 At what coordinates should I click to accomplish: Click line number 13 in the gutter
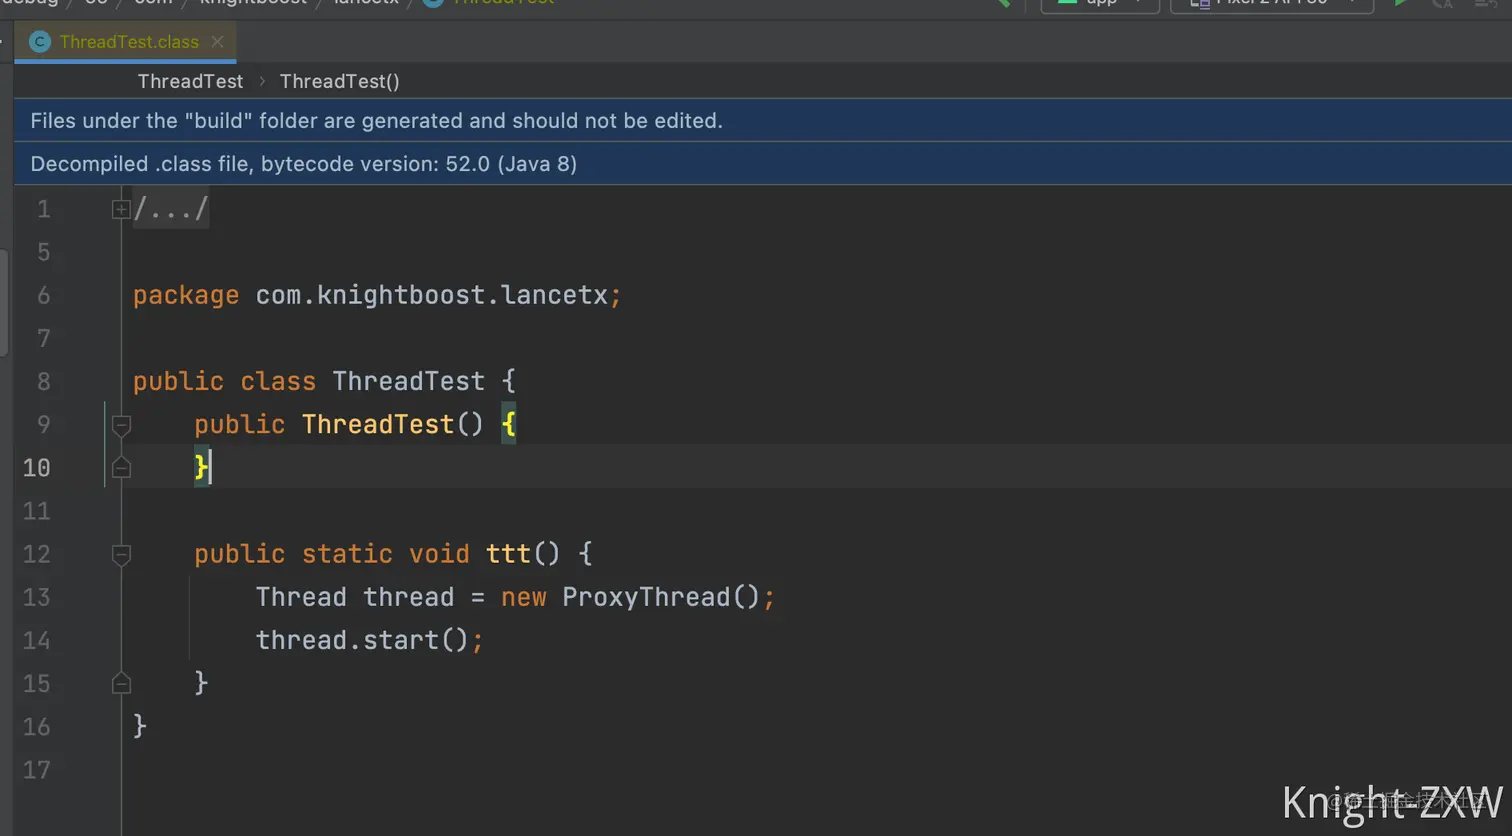click(36, 597)
